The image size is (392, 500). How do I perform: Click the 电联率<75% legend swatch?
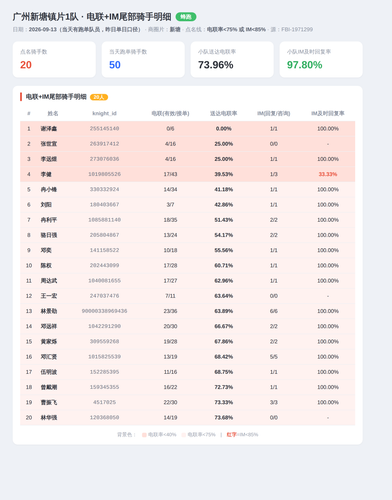coord(184,435)
